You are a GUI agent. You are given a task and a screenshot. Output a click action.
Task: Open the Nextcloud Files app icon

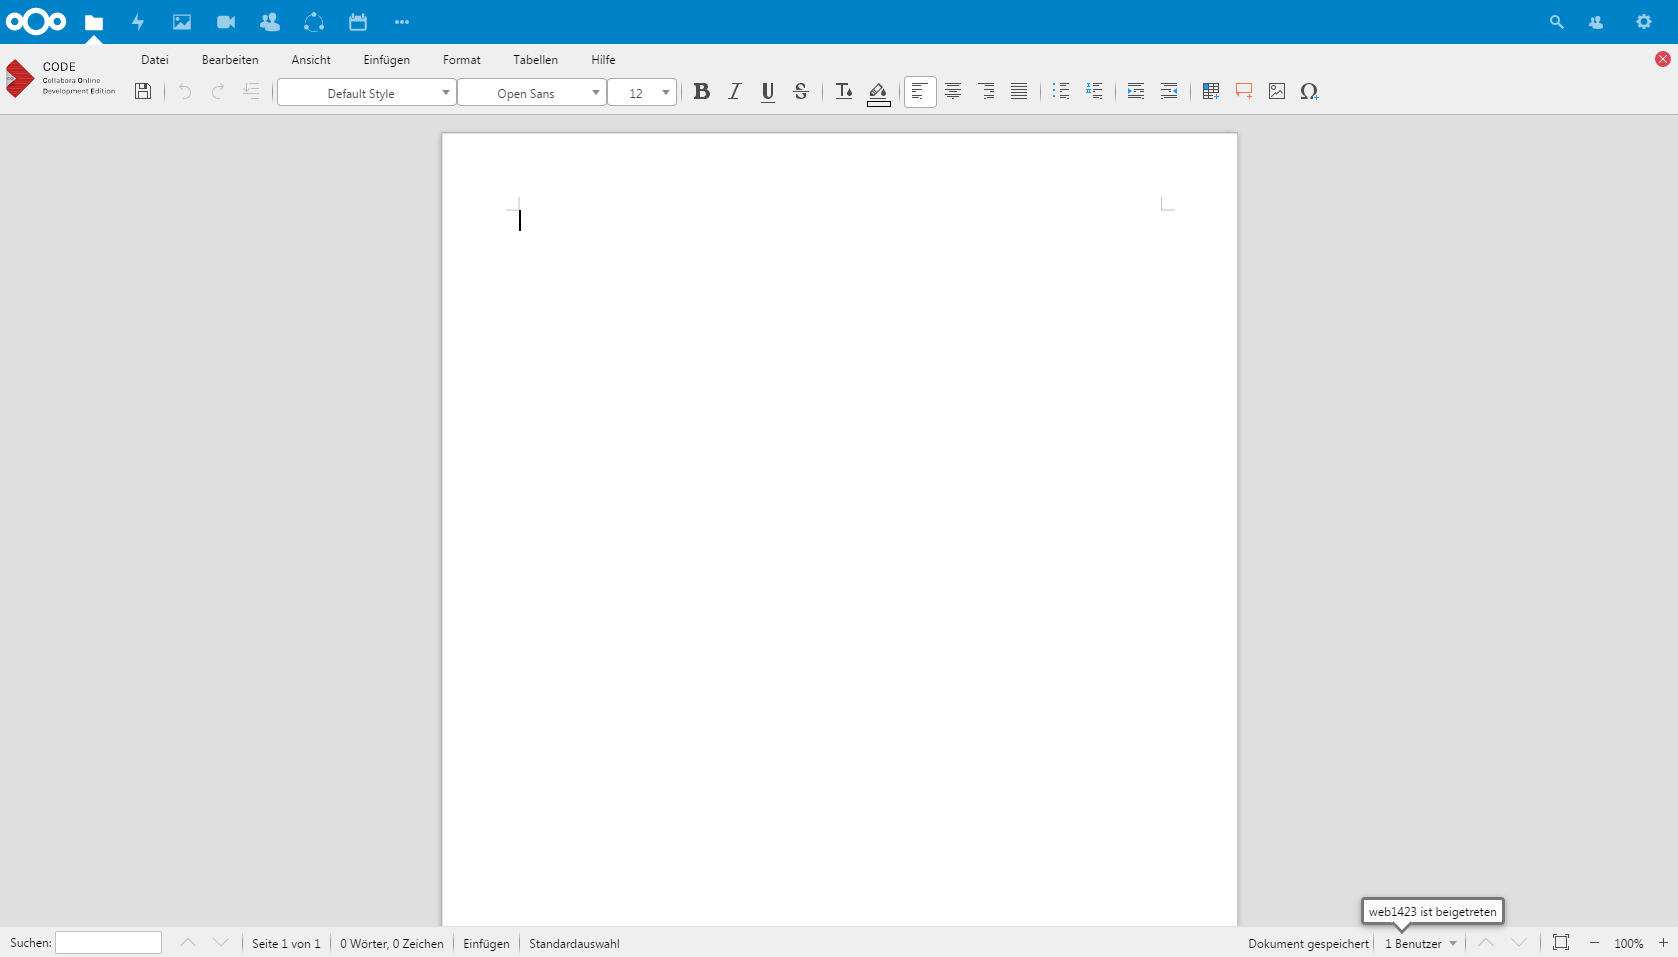click(x=94, y=22)
